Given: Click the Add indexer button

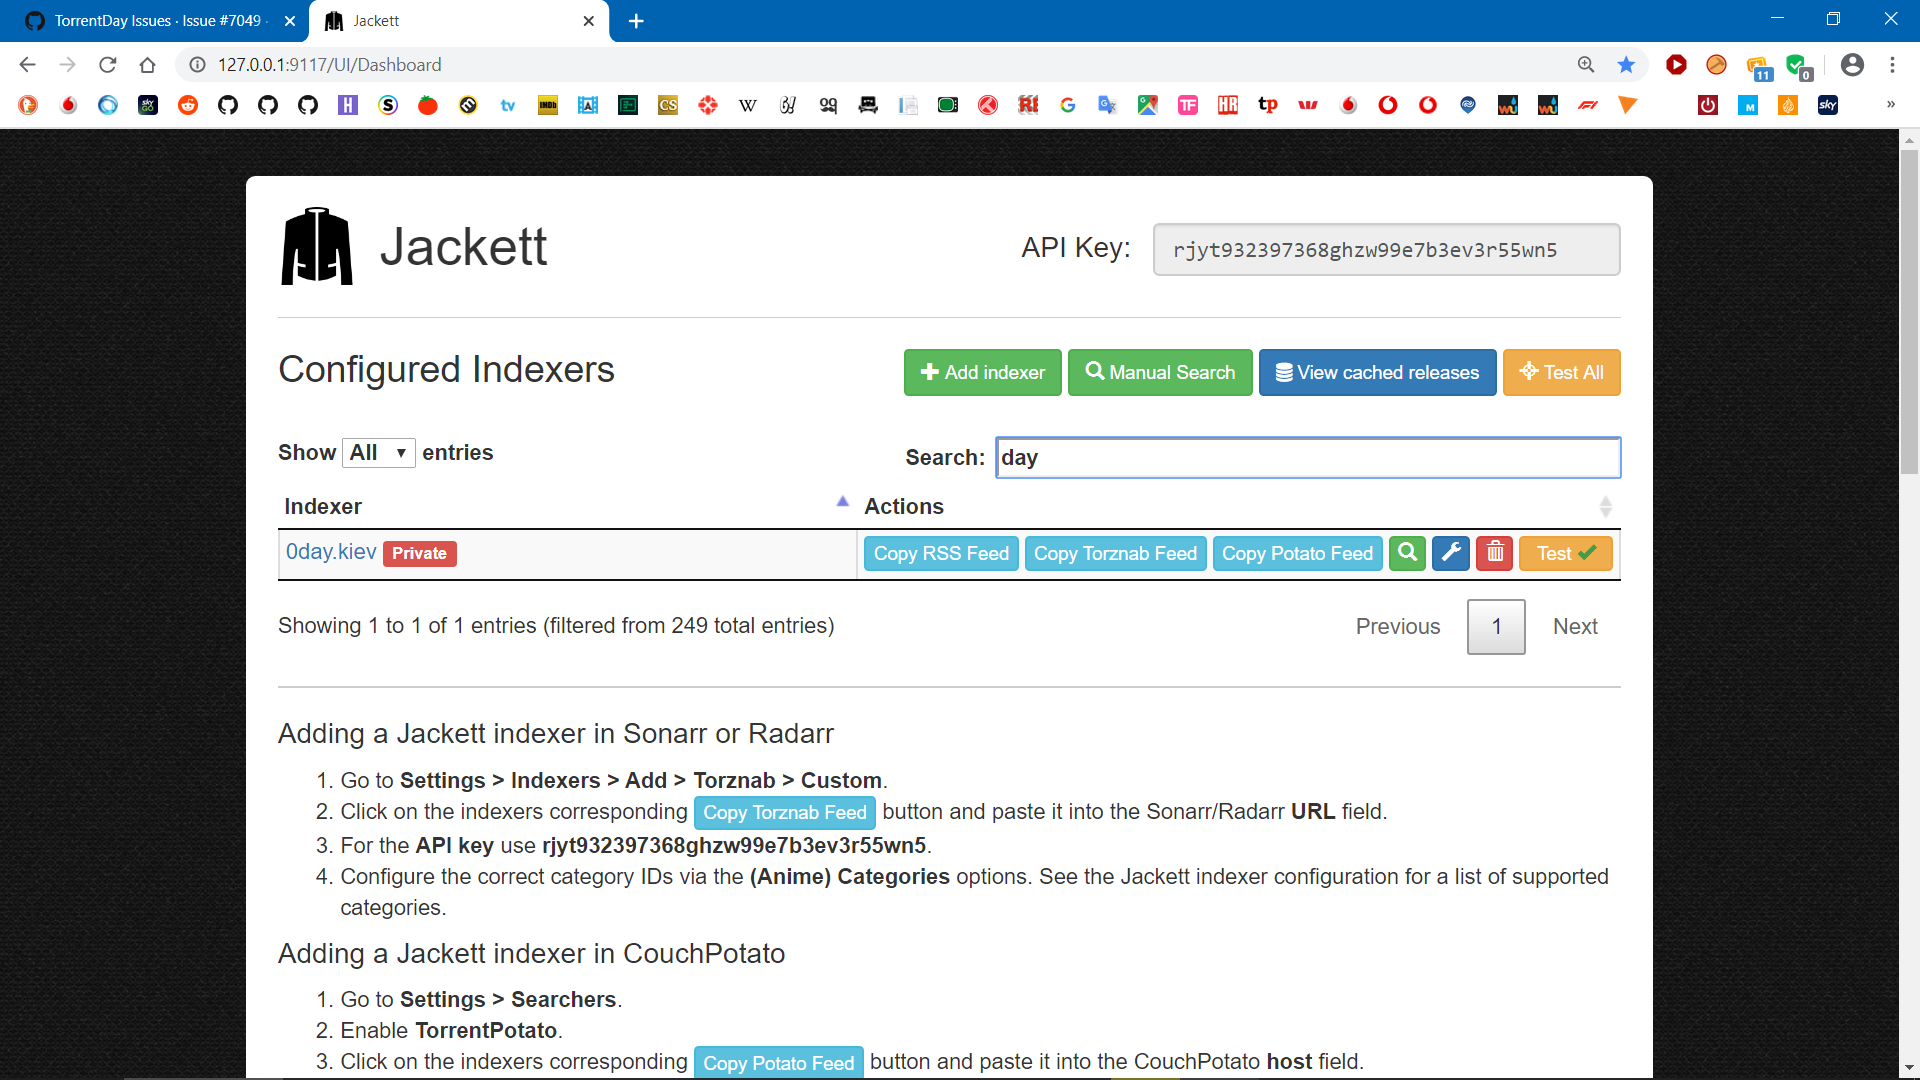Looking at the screenshot, I should (x=982, y=372).
